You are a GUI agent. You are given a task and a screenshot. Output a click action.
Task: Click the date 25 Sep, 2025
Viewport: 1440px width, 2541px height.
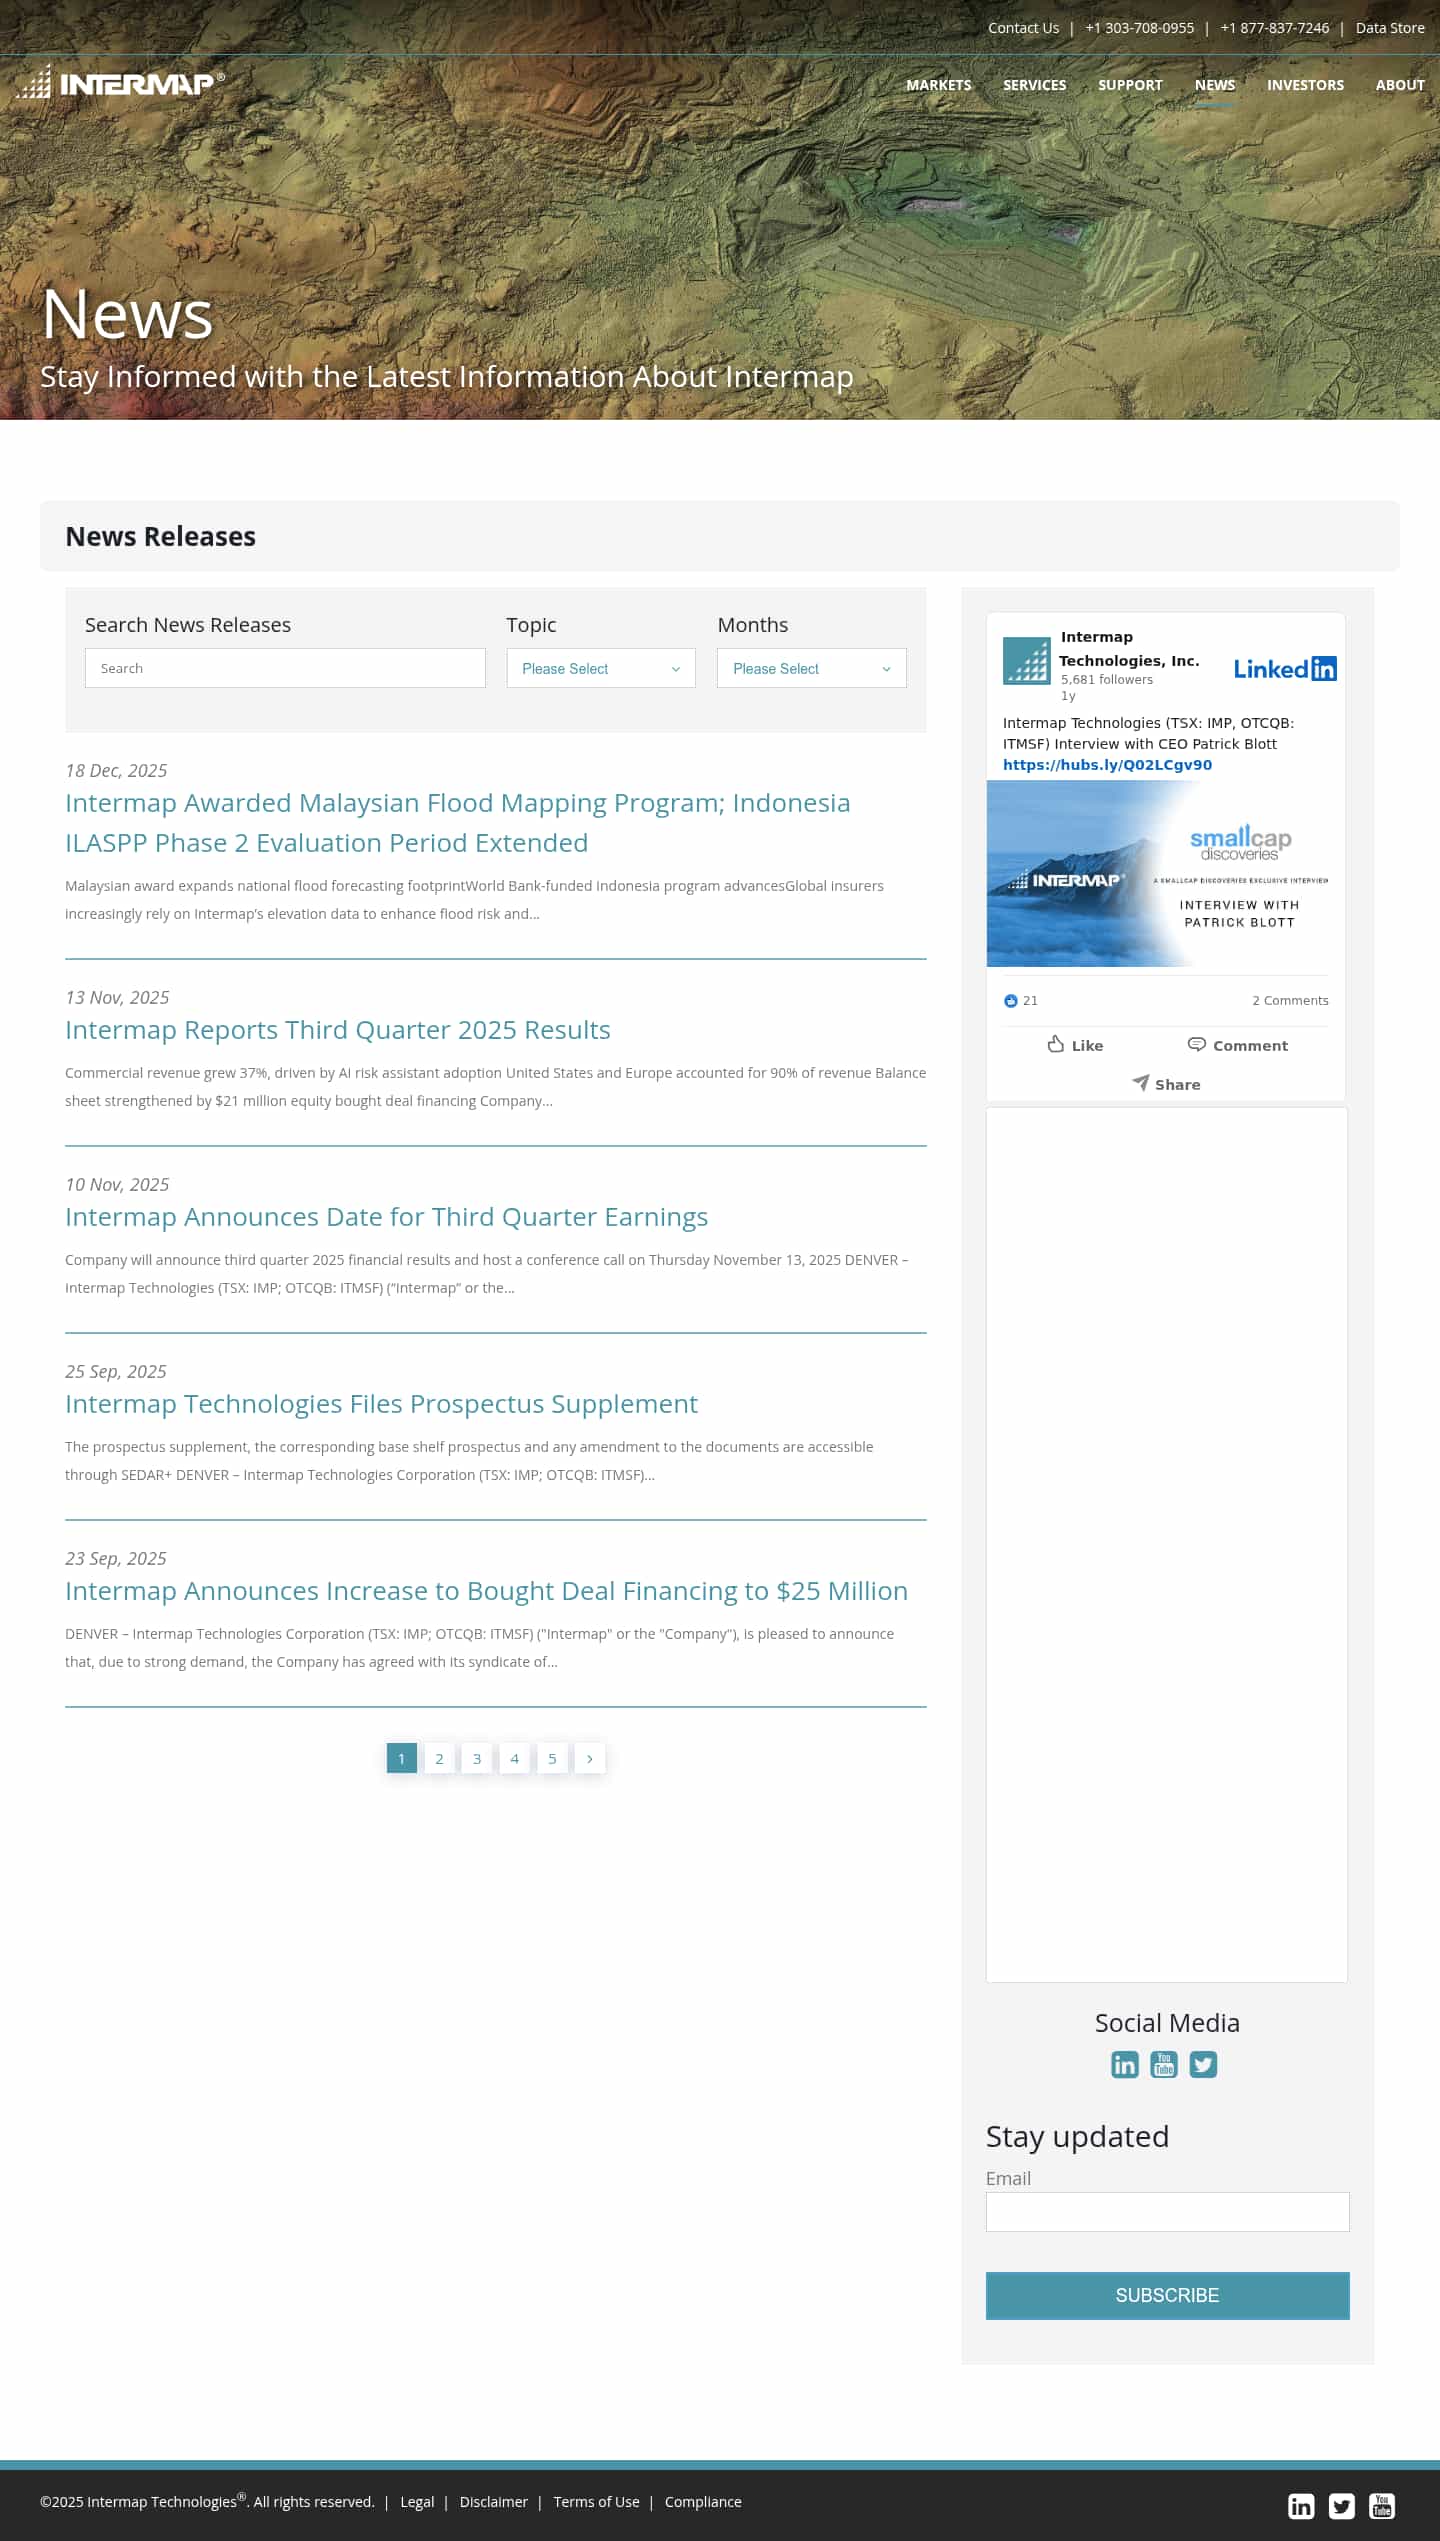[x=116, y=1372]
